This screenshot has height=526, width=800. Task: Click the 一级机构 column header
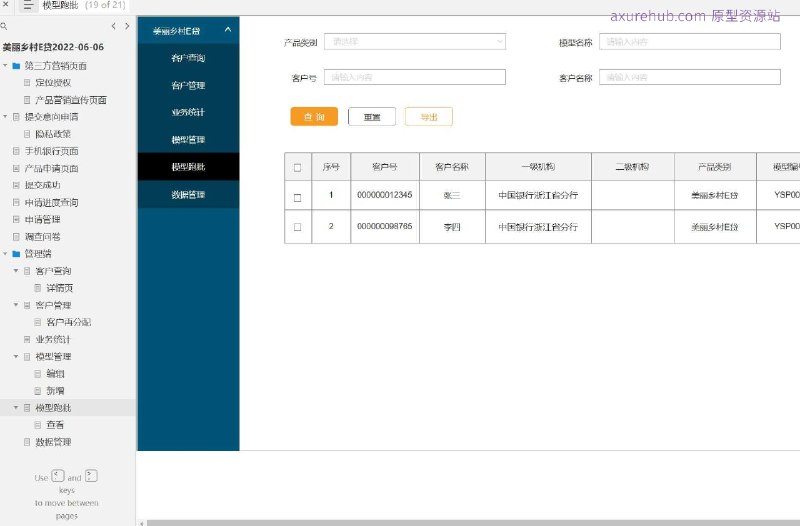coord(538,166)
